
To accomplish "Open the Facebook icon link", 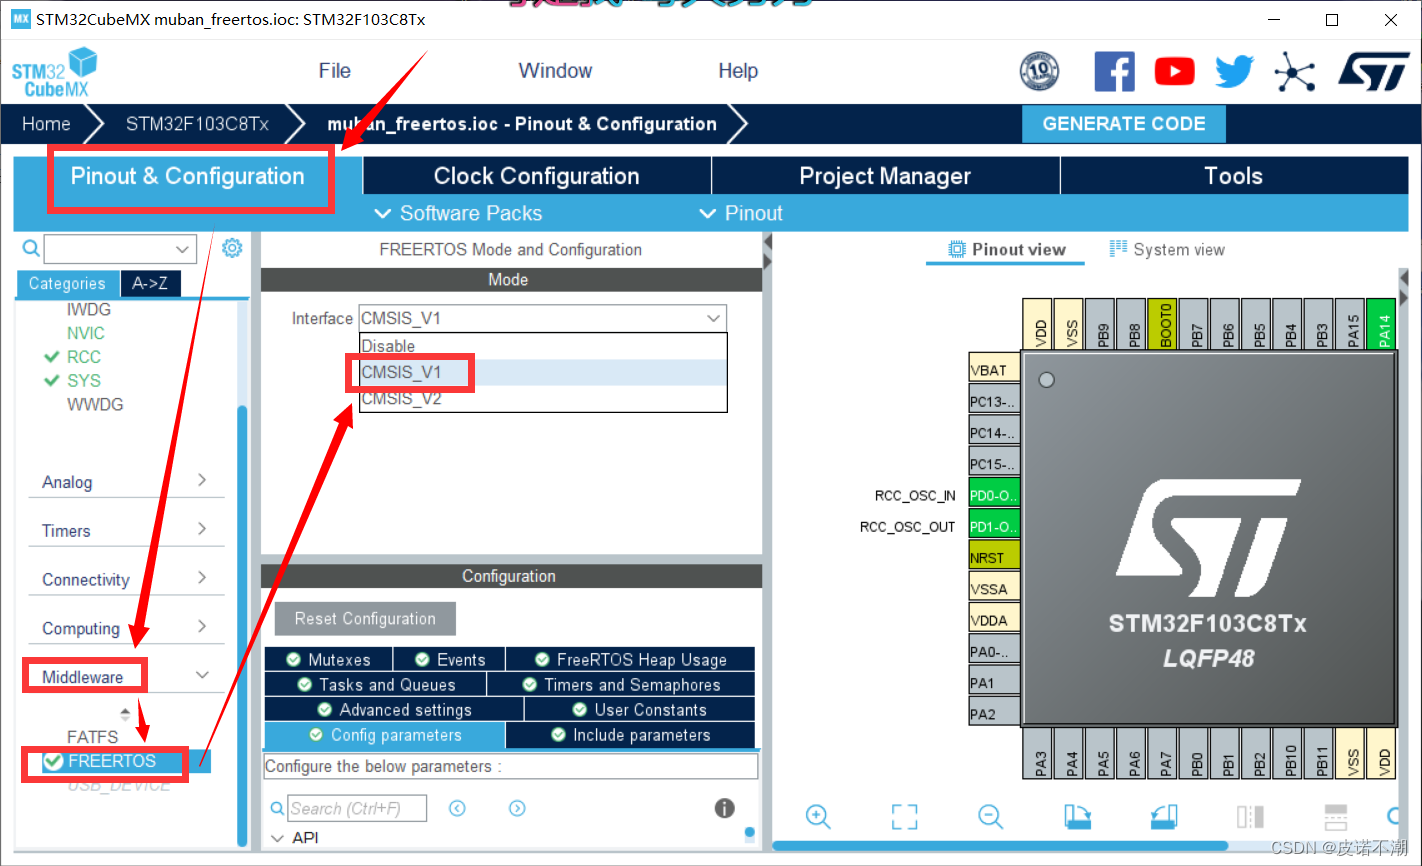I will [x=1114, y=72].
